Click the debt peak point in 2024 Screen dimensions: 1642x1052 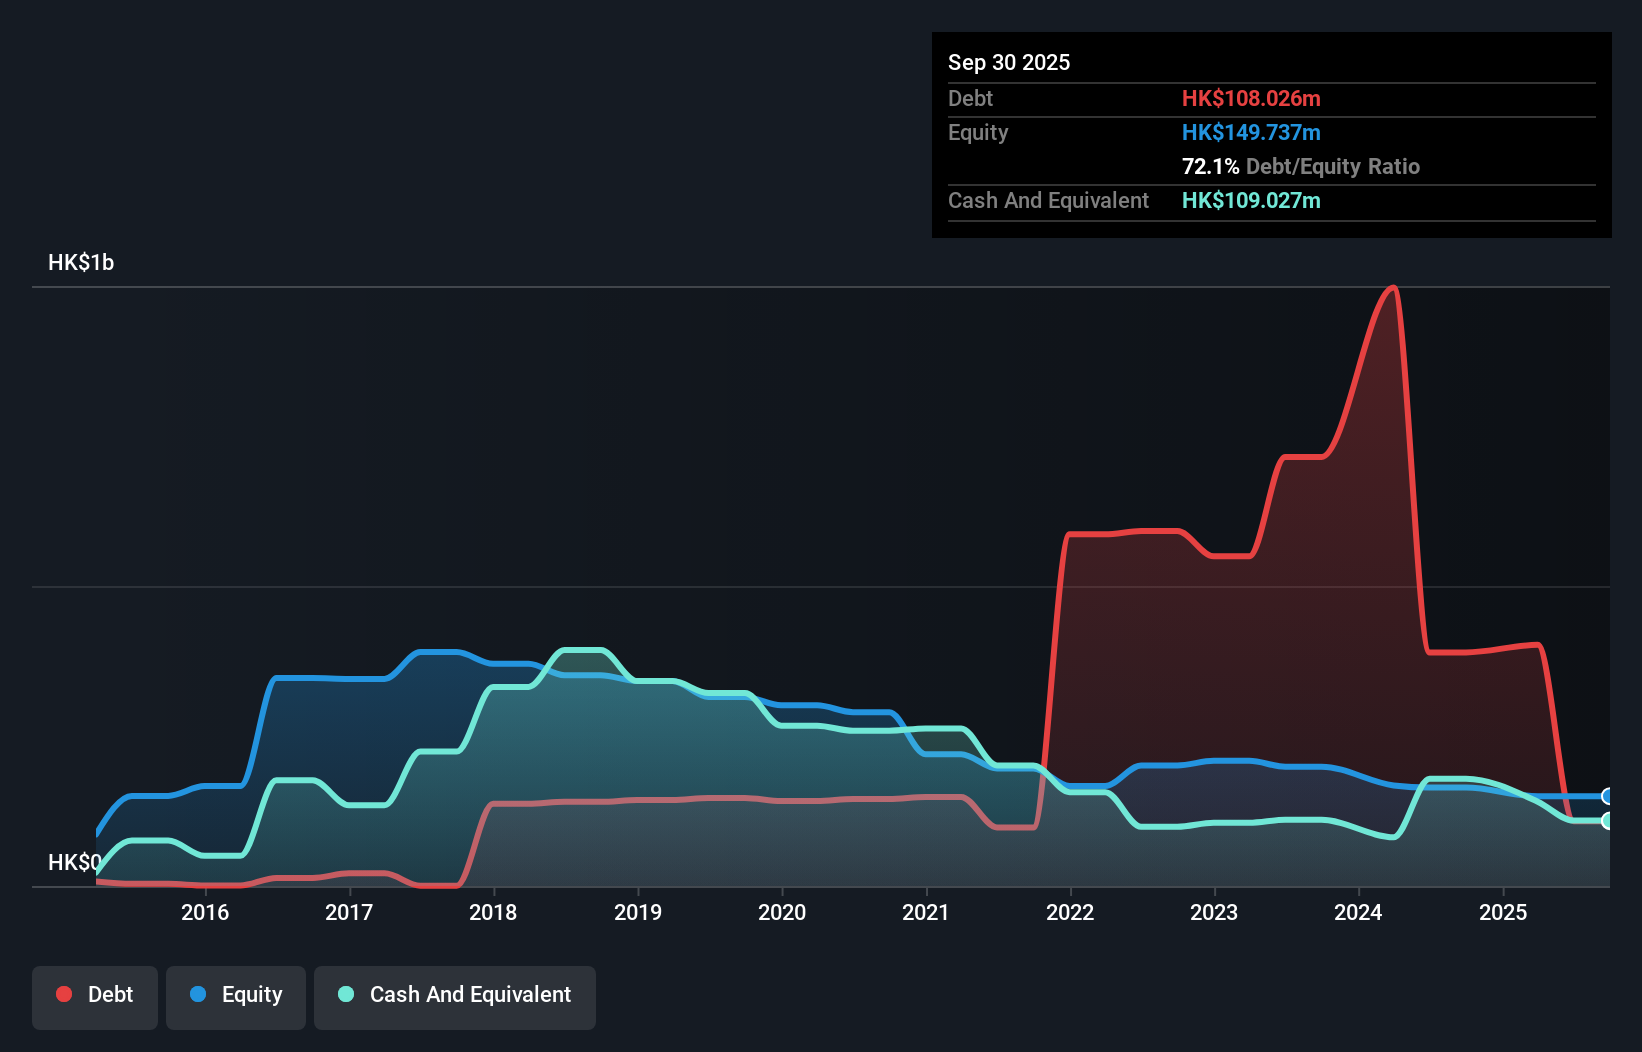1393,288
